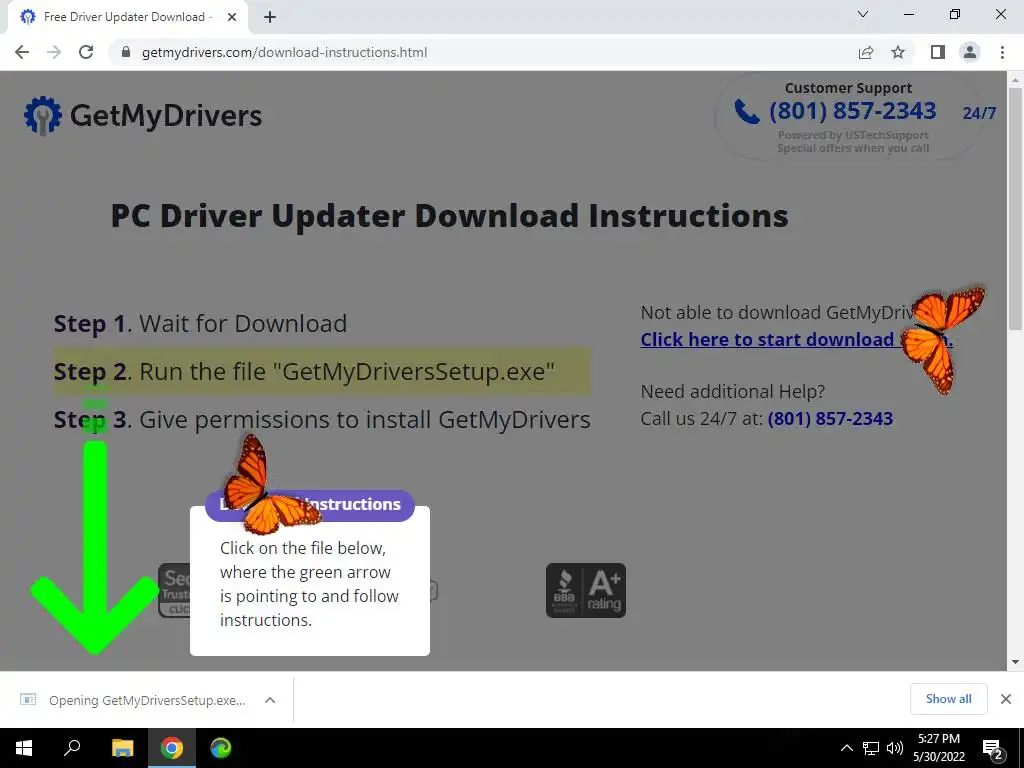This screenshot has height=768, width=1024.
Task: Click the 'Step 2. Run the file' text
Action: point(304,372)
